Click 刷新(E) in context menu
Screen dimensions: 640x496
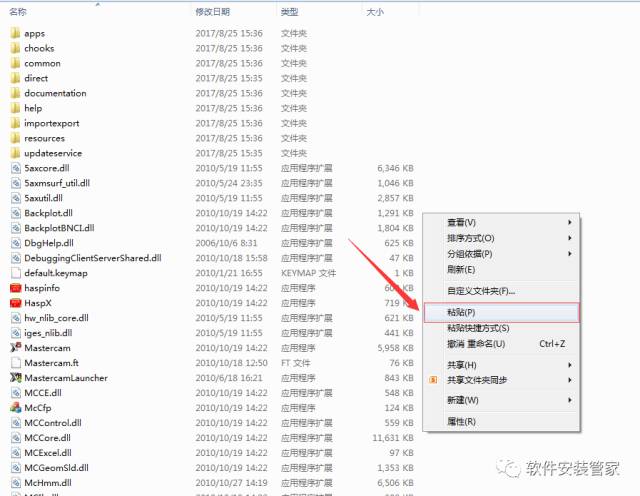(461, 270)
